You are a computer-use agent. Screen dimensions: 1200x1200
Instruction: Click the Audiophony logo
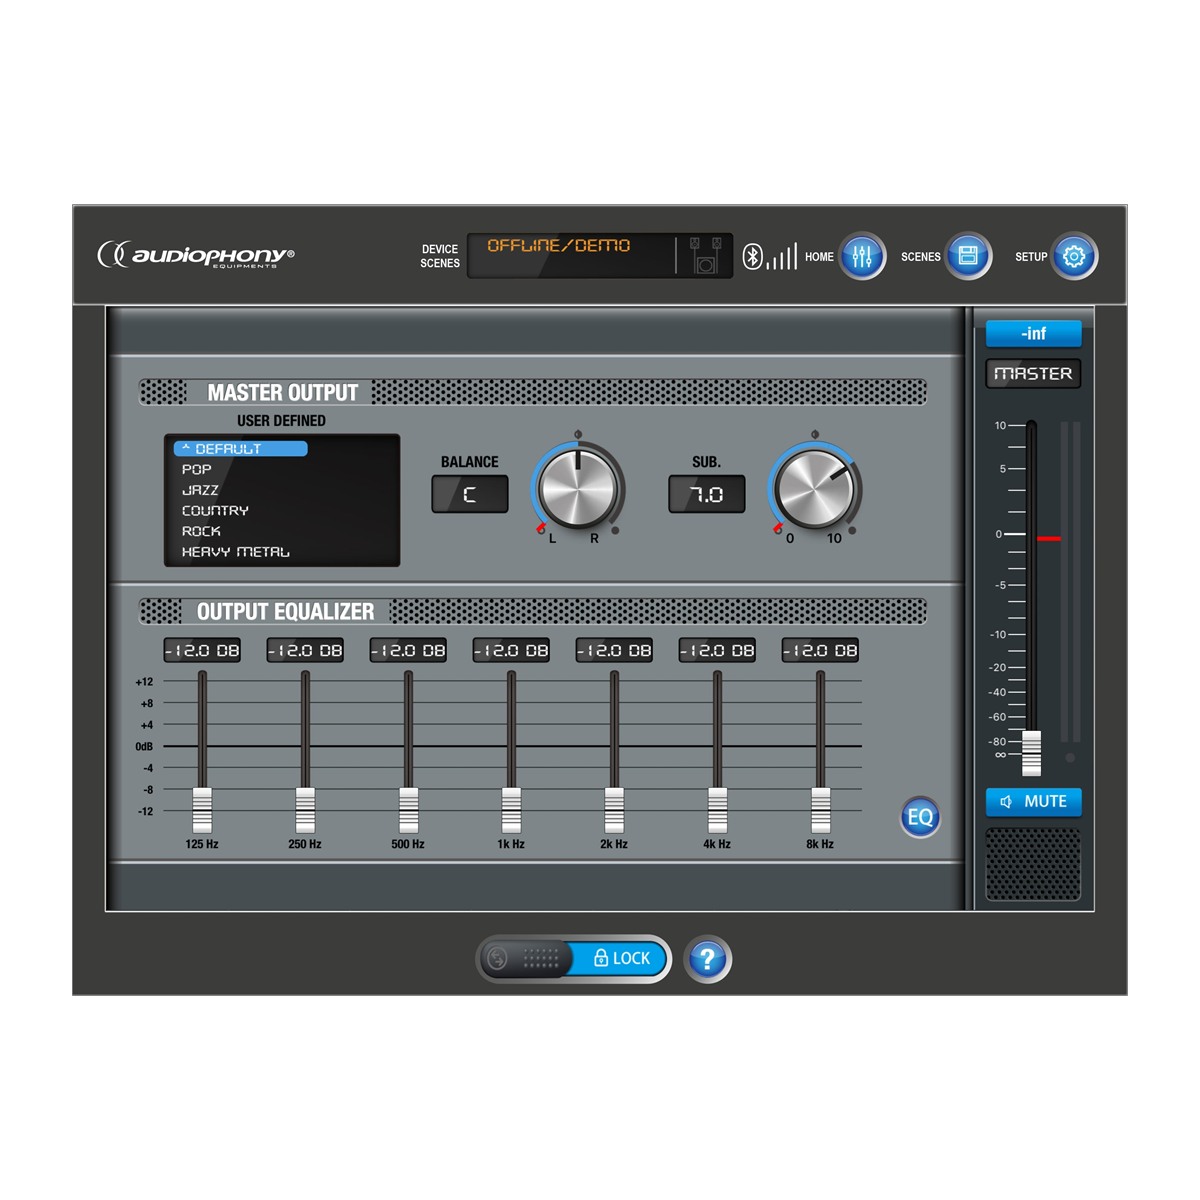click(x=196, y=255)
